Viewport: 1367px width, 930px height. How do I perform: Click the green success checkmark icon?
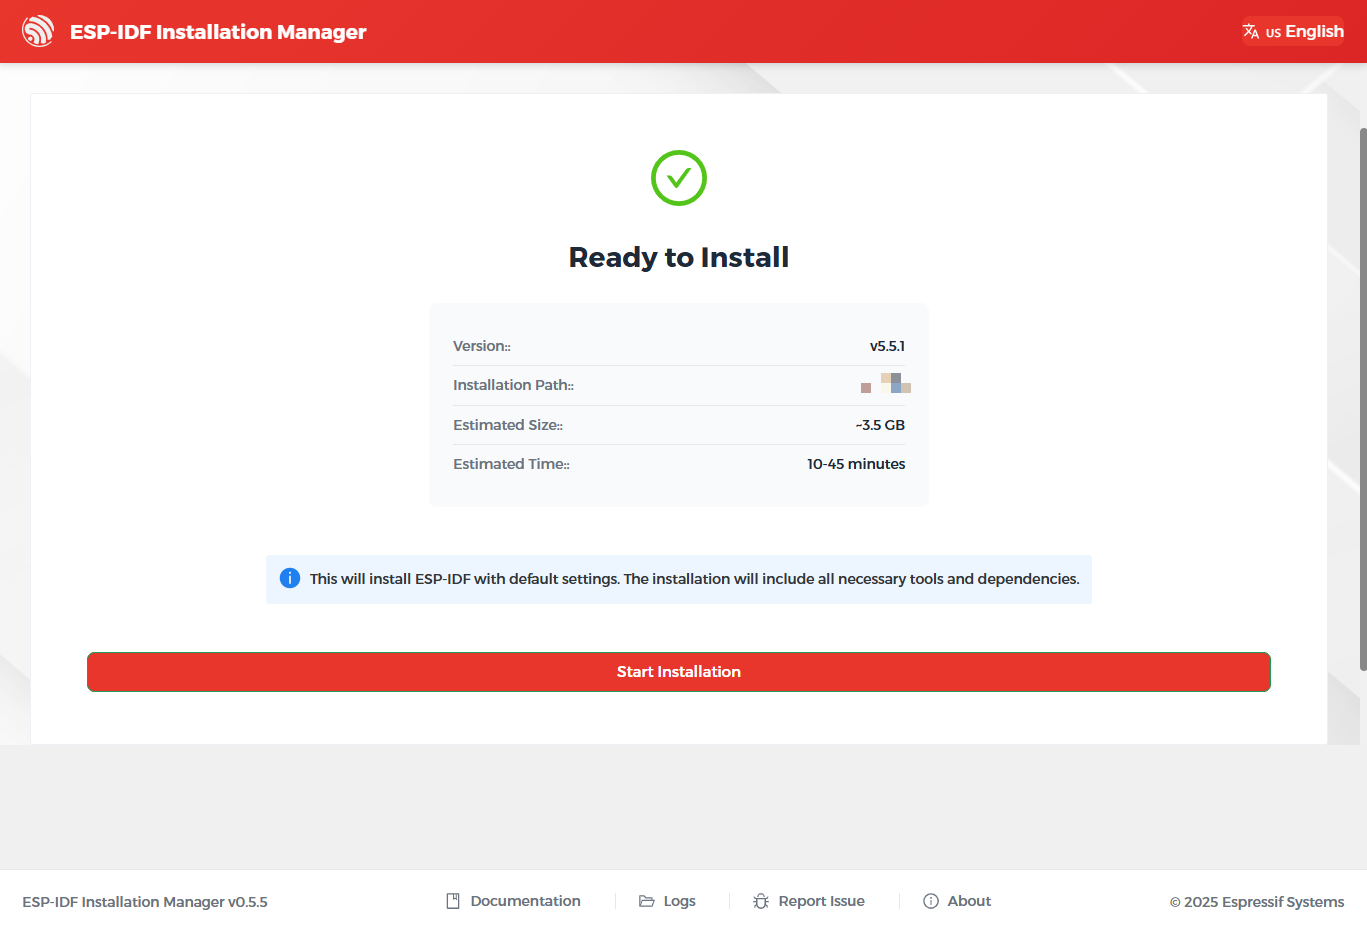(678, 178)
